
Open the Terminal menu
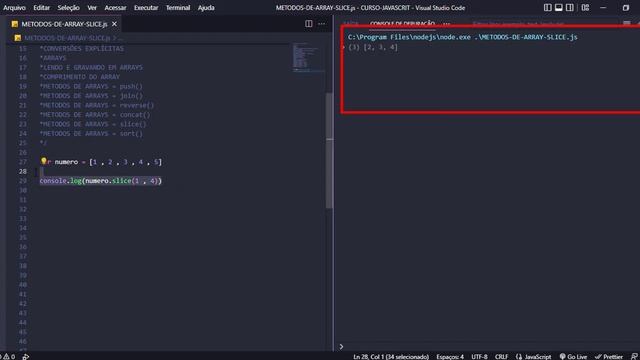point(178,8)
